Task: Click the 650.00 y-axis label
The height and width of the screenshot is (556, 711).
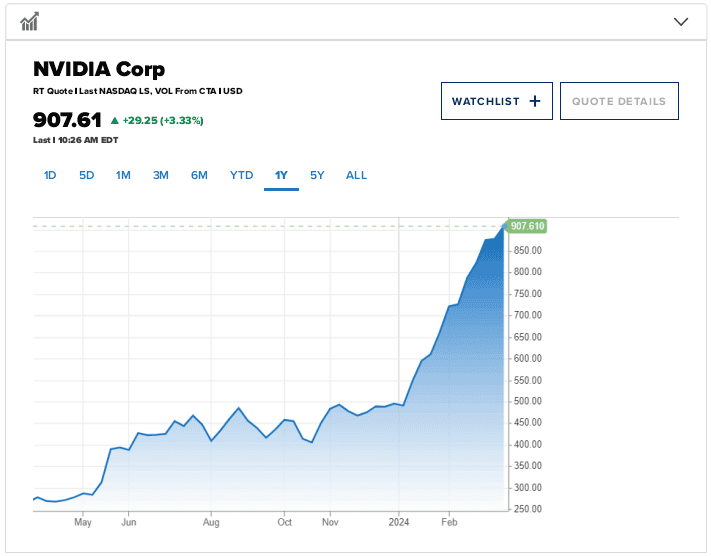Action: click(x=528, y=337)
